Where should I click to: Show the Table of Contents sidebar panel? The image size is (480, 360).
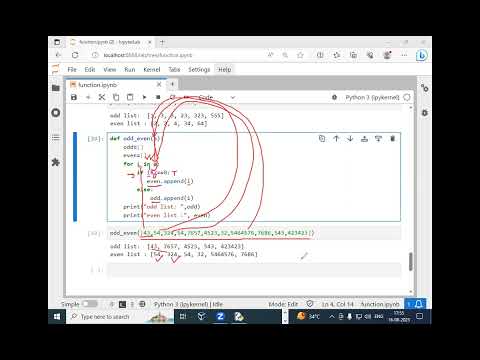click(56, 137)
